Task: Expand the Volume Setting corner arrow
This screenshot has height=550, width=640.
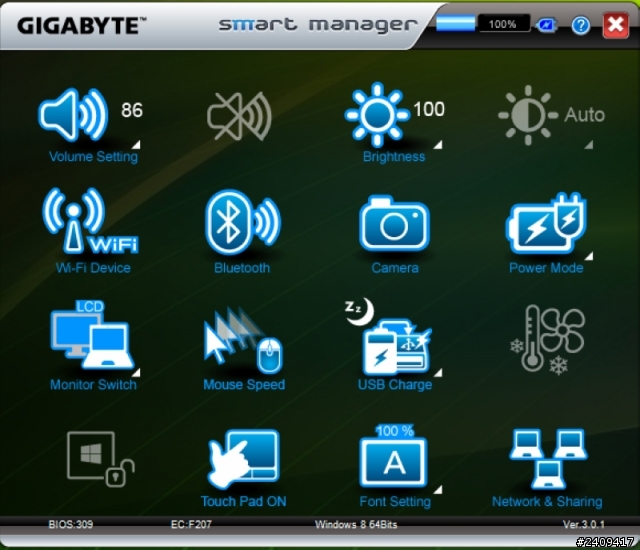Action: 136,145
